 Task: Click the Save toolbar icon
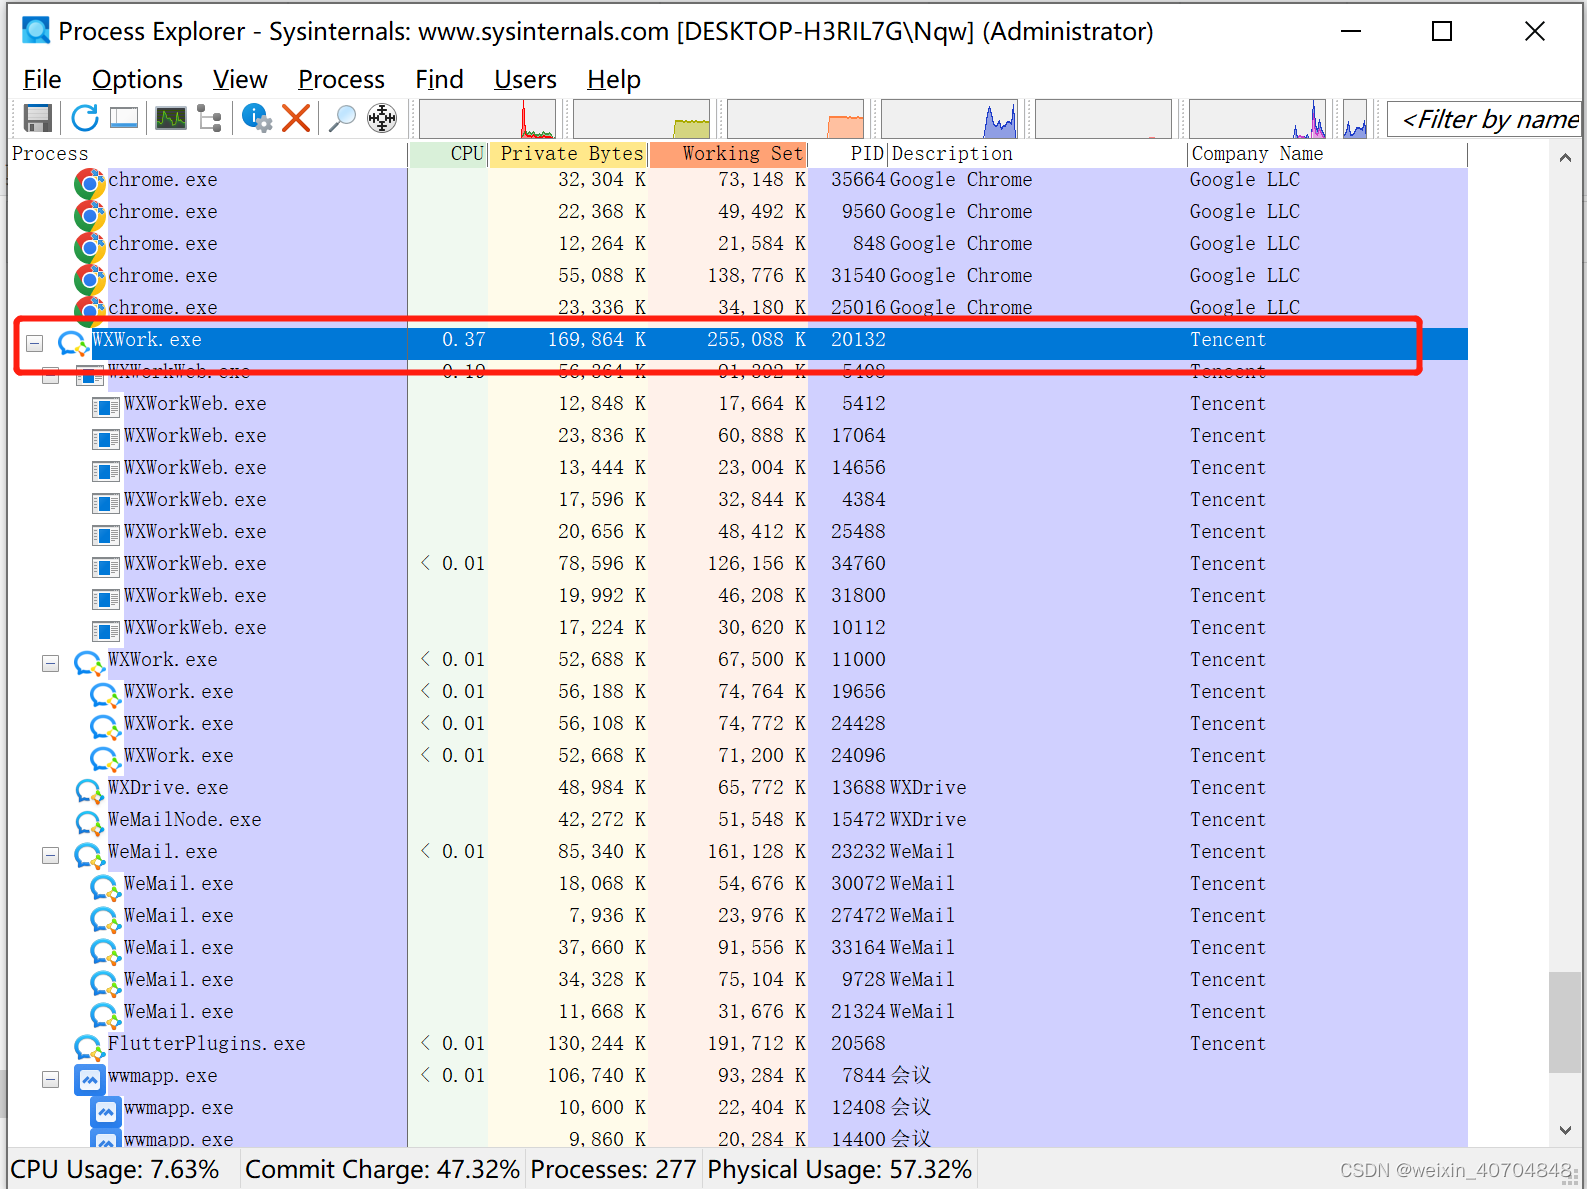(x=38, y=118)
